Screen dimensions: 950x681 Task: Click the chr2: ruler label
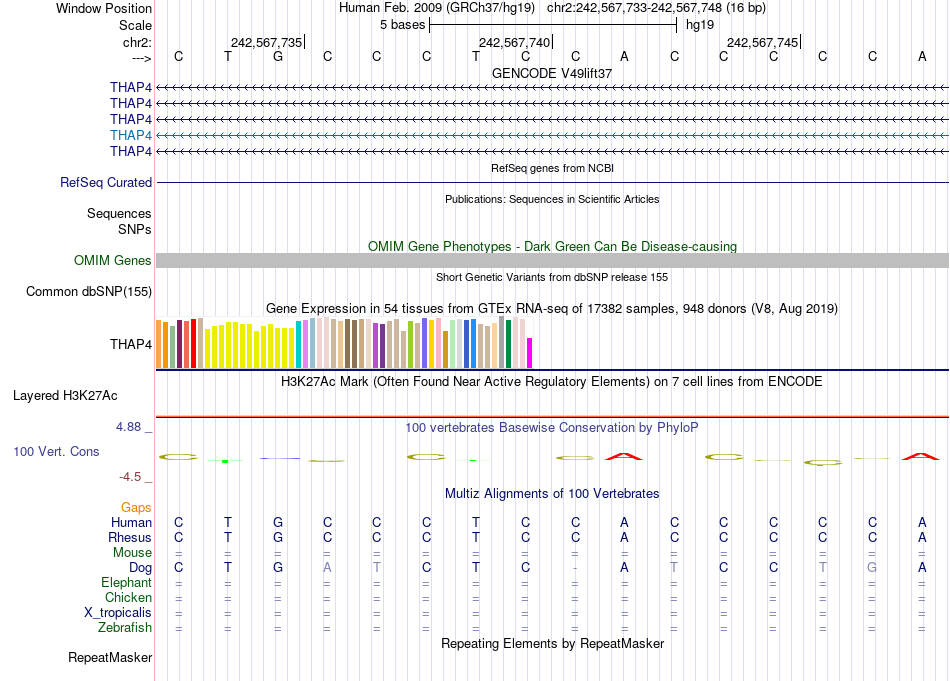(x=137, y=42)
